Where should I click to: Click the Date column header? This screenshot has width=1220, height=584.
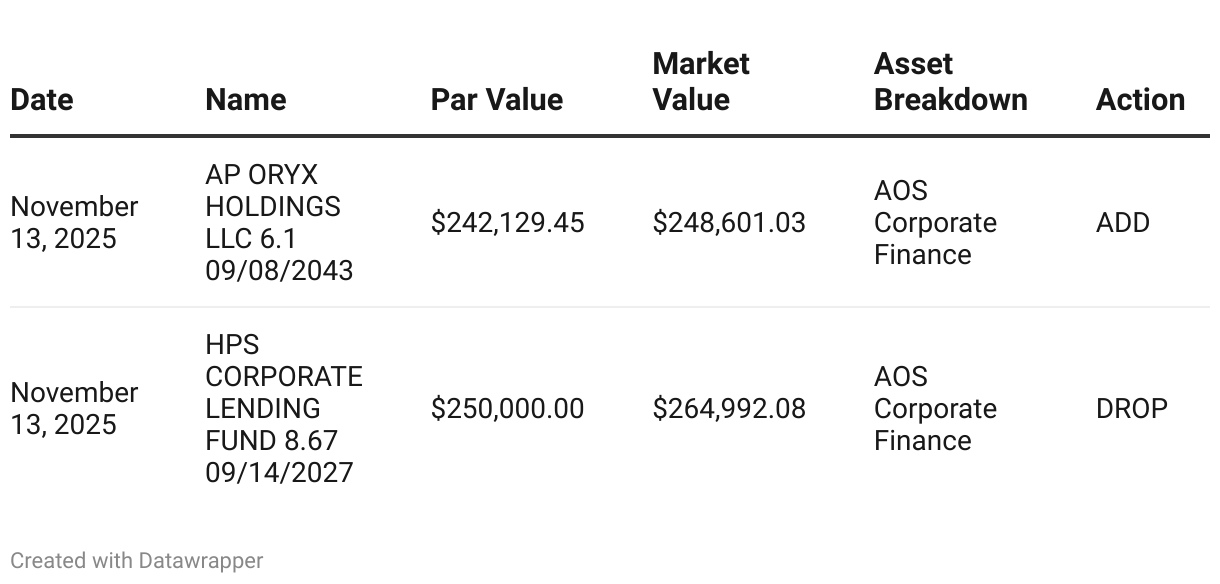[x=42, y=100]
